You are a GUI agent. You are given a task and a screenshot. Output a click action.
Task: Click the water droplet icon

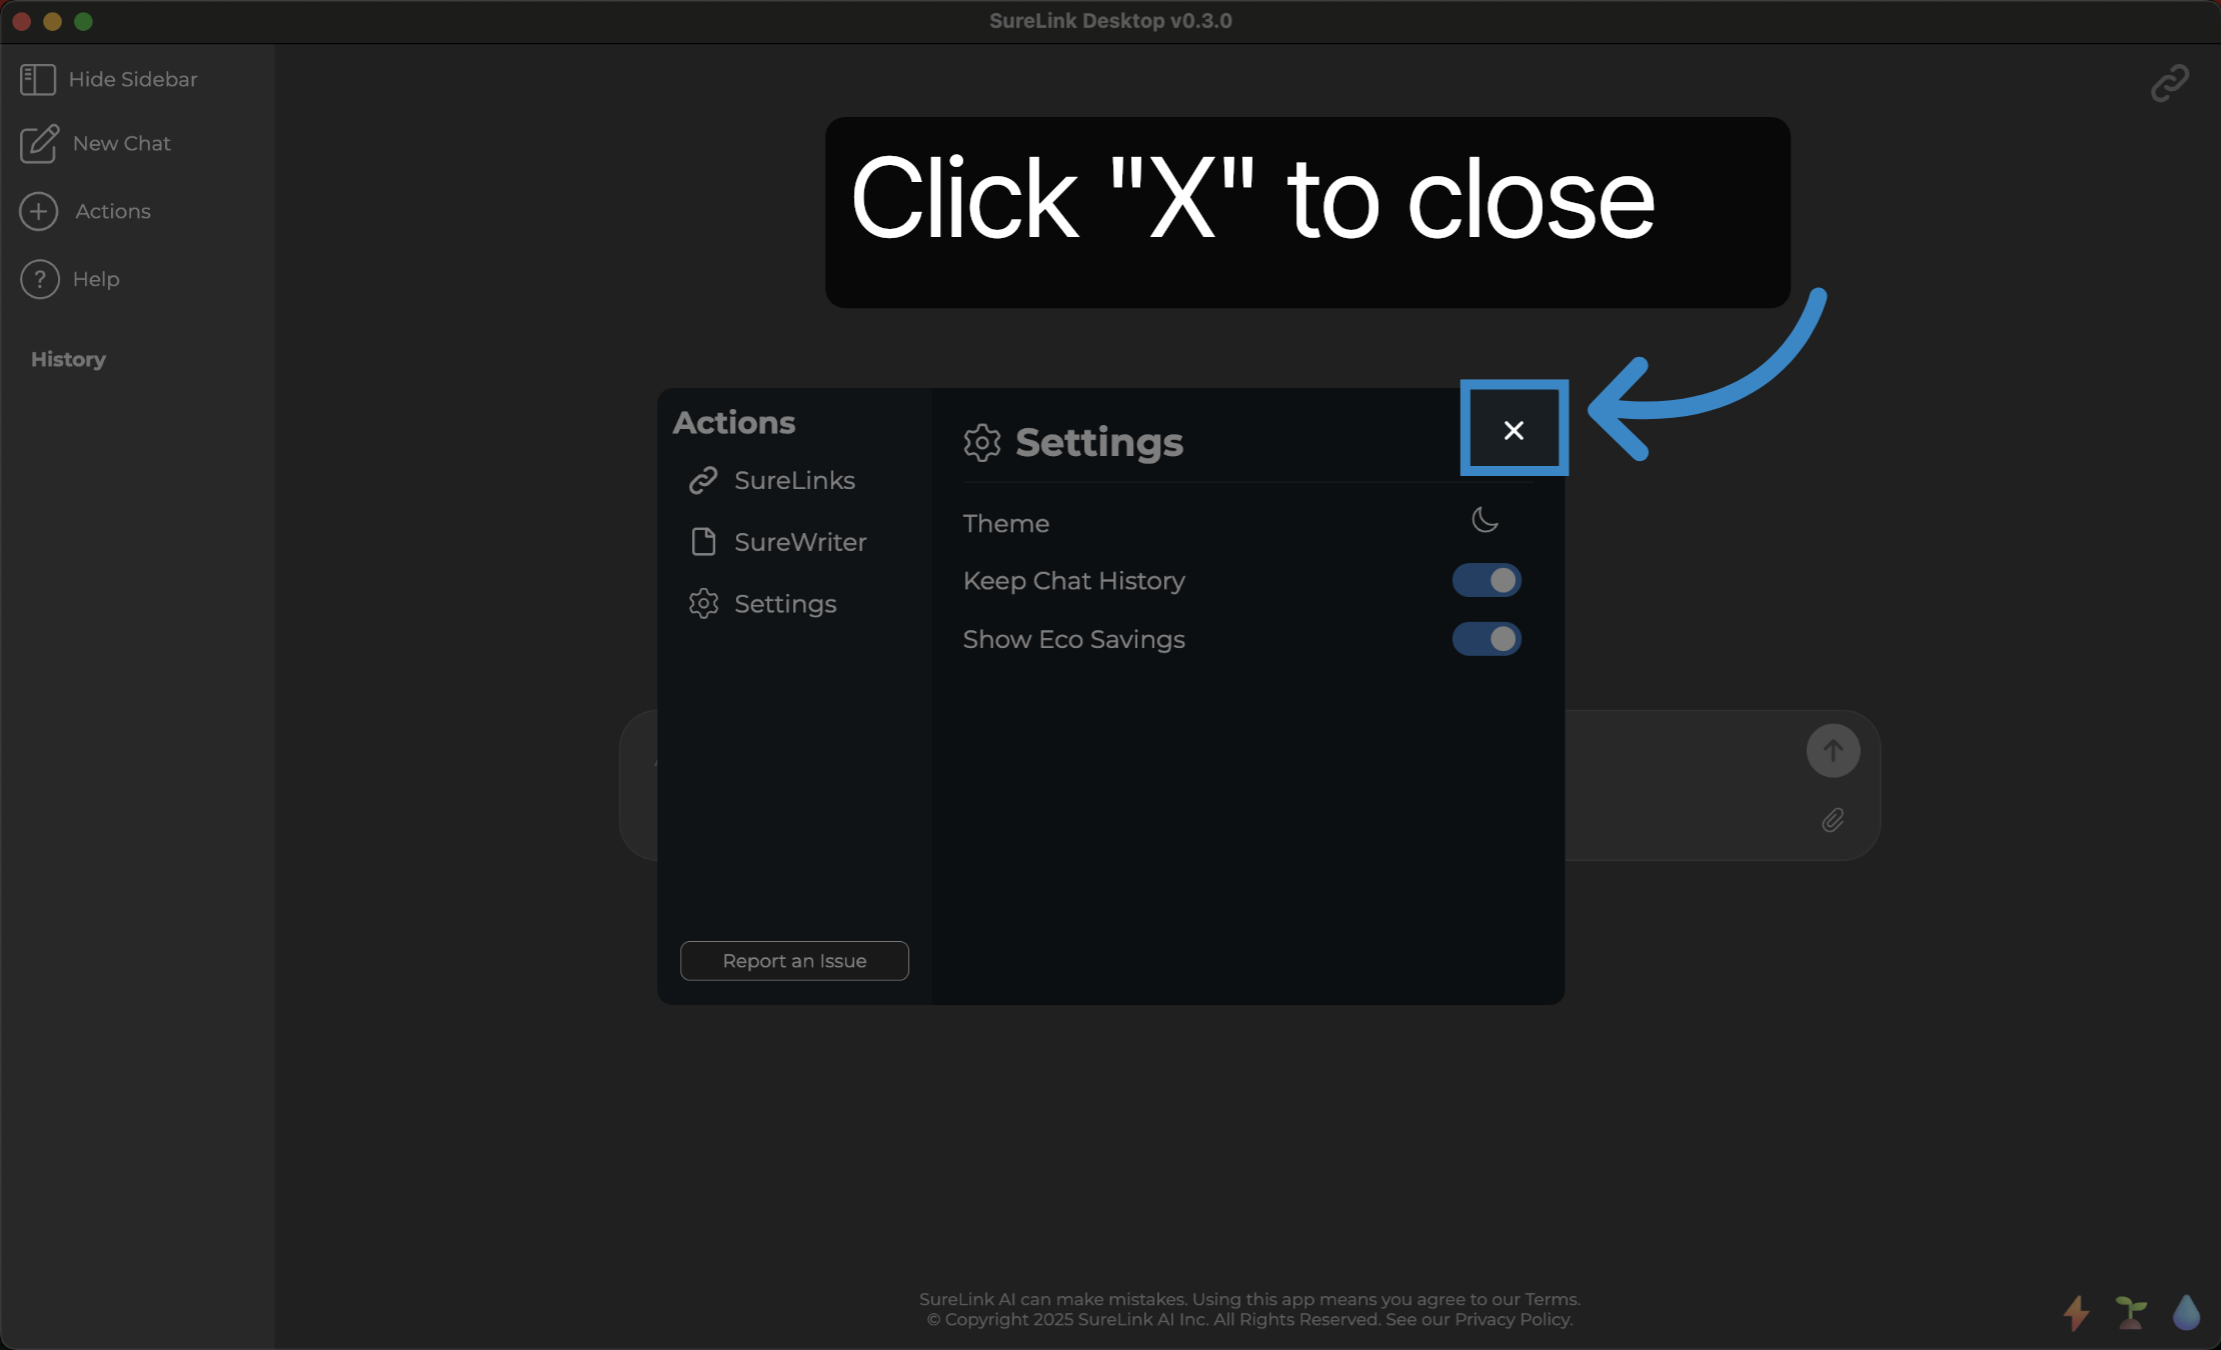[2186, 1312]
